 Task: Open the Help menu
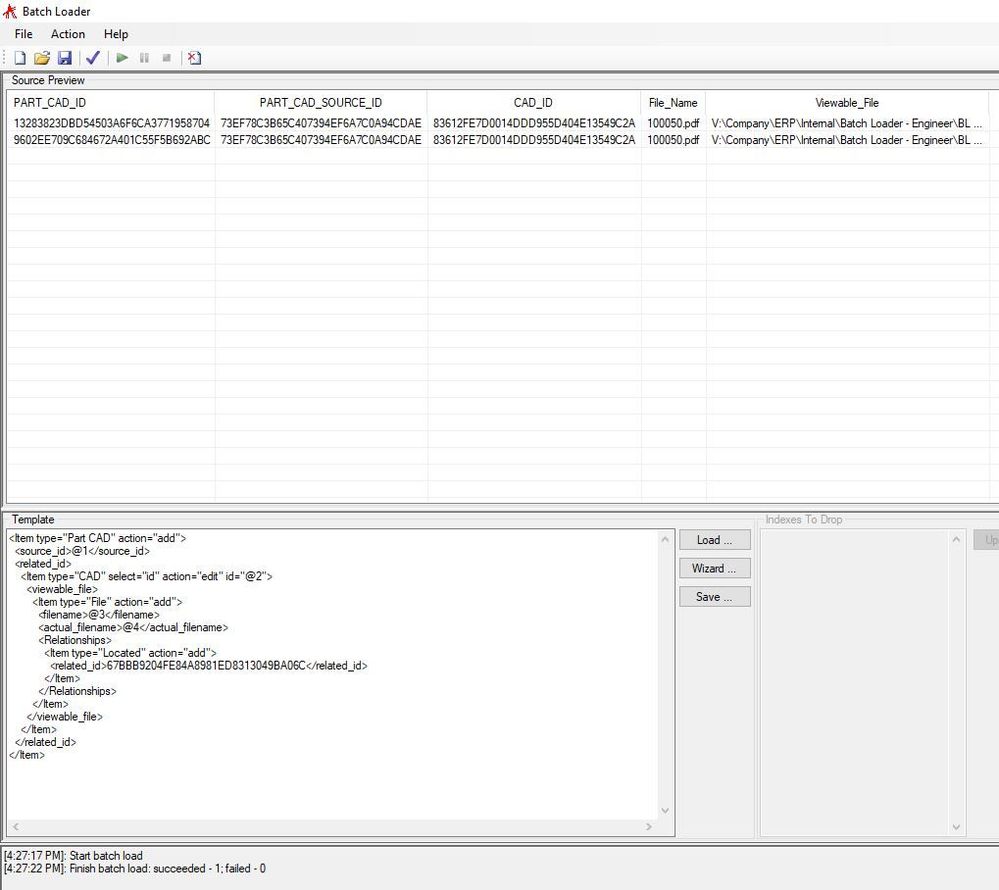116,34
